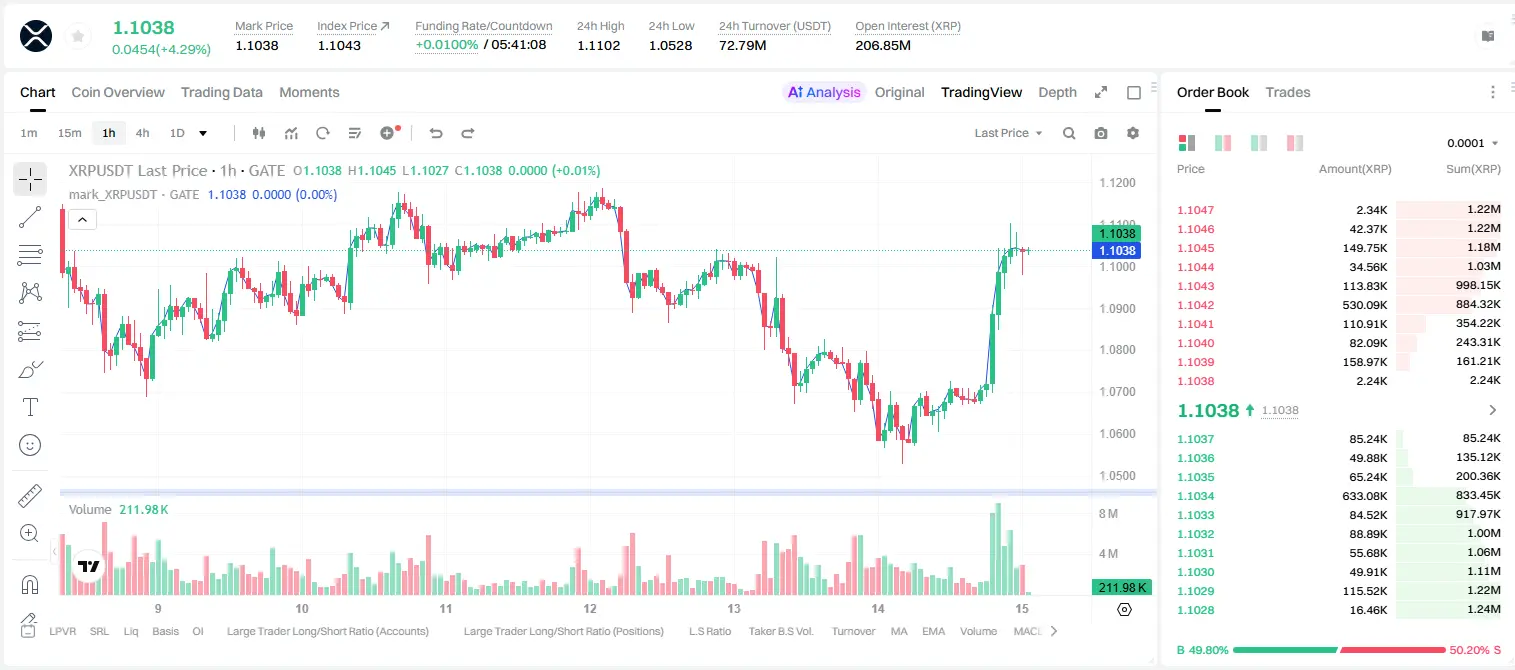1515x670 pixels.
Task: Change the 0.0001 price precision dropdown
Action: [x=1473, y=143]
